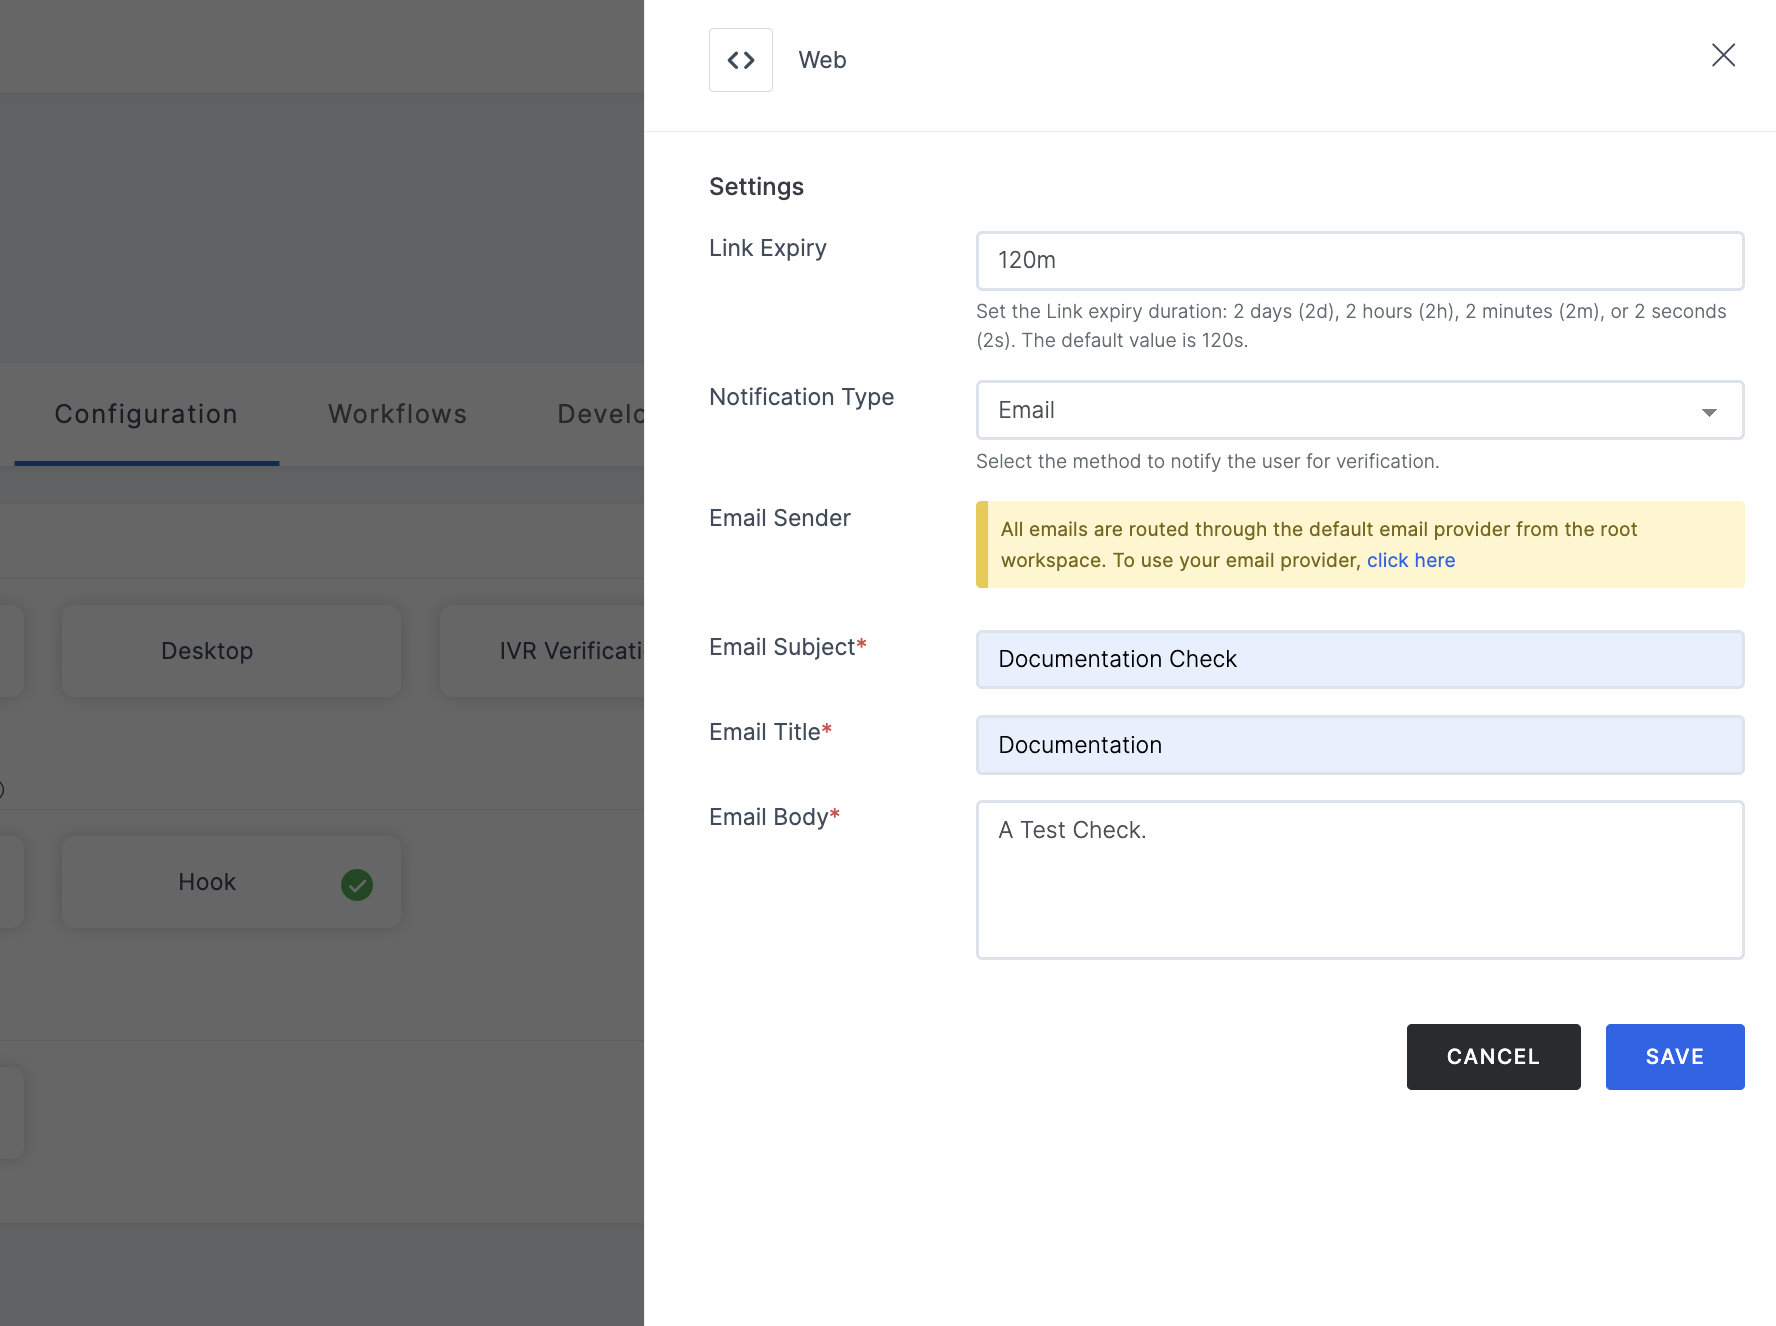Open the Developer tab behind the panel
This screenshot has width=1776, height=1326.
coord(600,414)
